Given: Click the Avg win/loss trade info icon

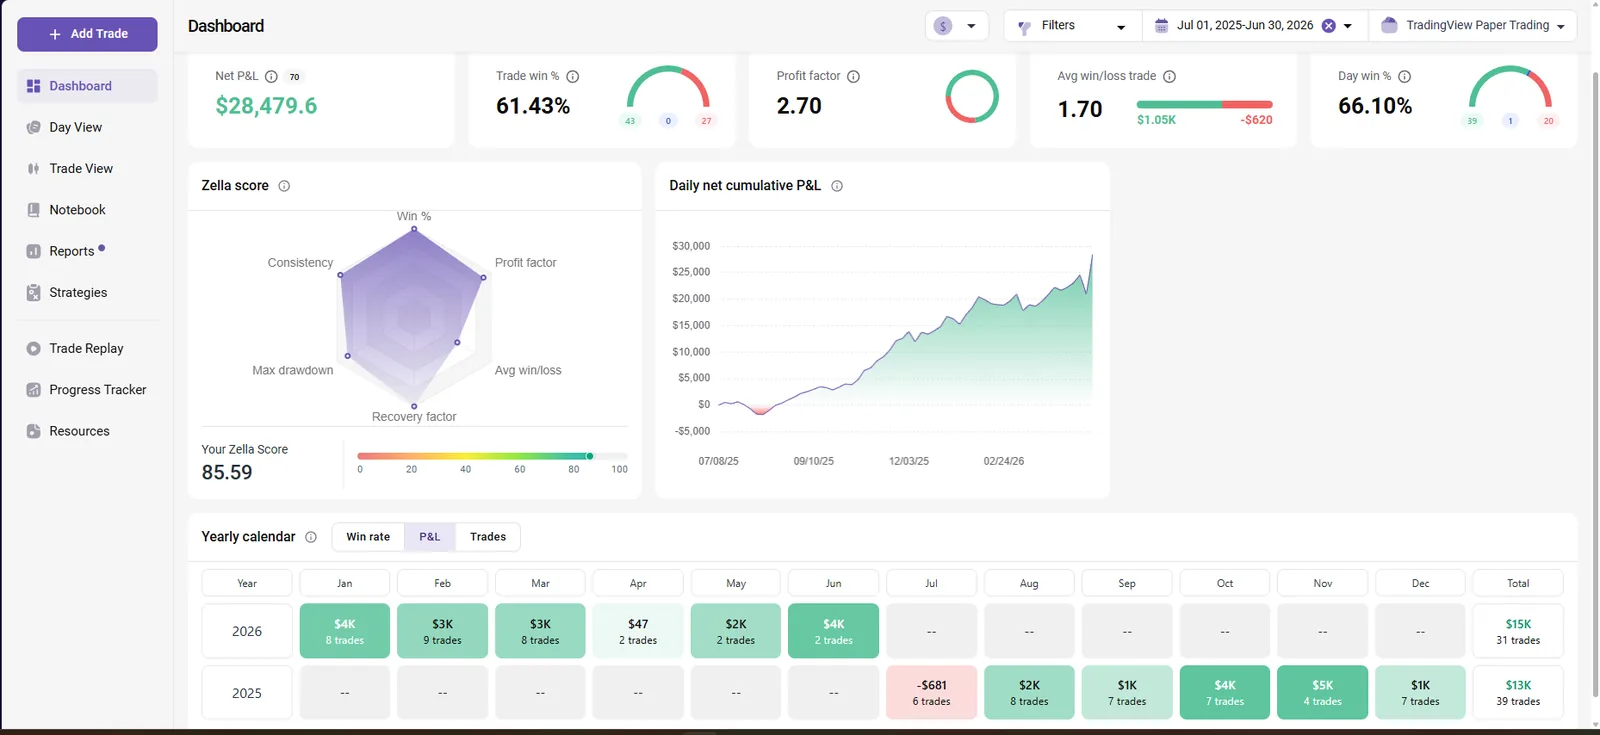Looking at the screenshot, I should click(x=1169, y=76).
